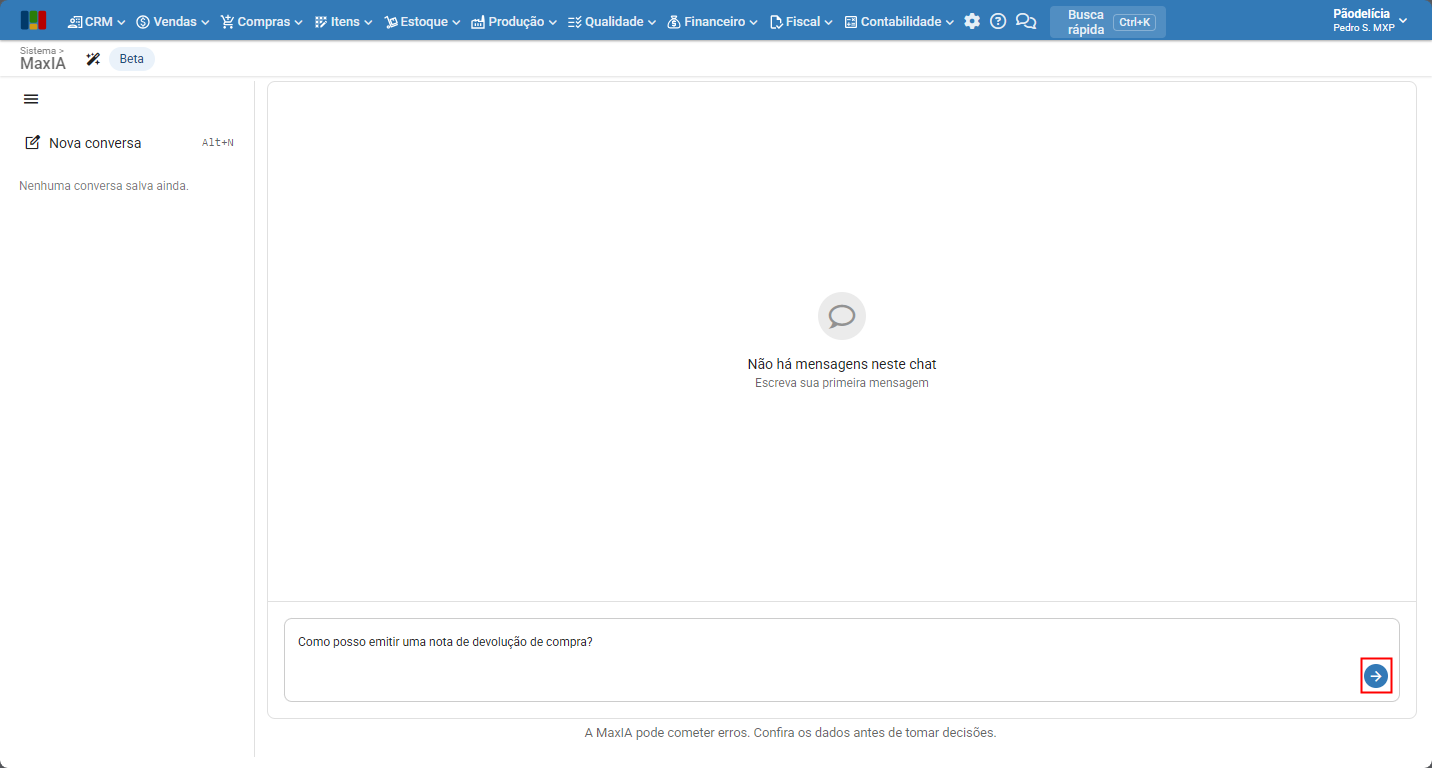The width and height of the screenshot is (1432, 768).
Task: Open the Itens menu
Action: 343,21
